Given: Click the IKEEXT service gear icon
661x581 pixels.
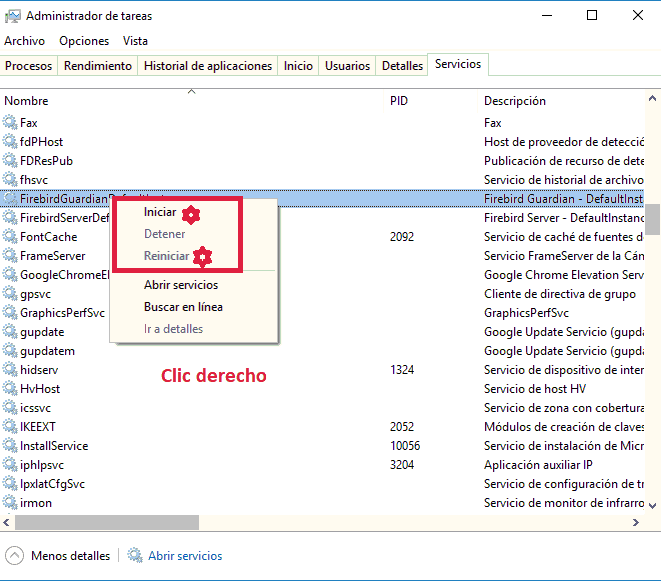Looking at the screenshot, I should (x=10, y=427).
